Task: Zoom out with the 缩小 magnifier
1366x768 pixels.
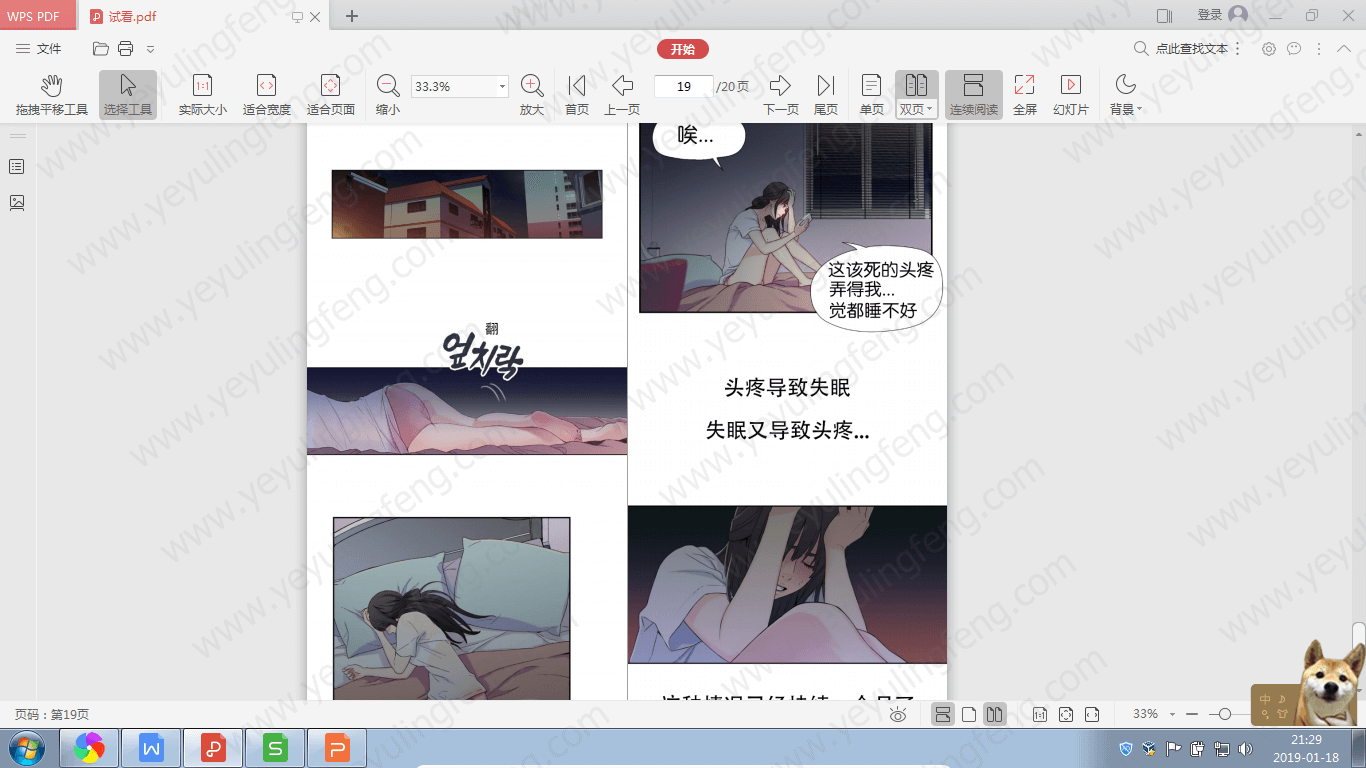Action: [388, 95]
